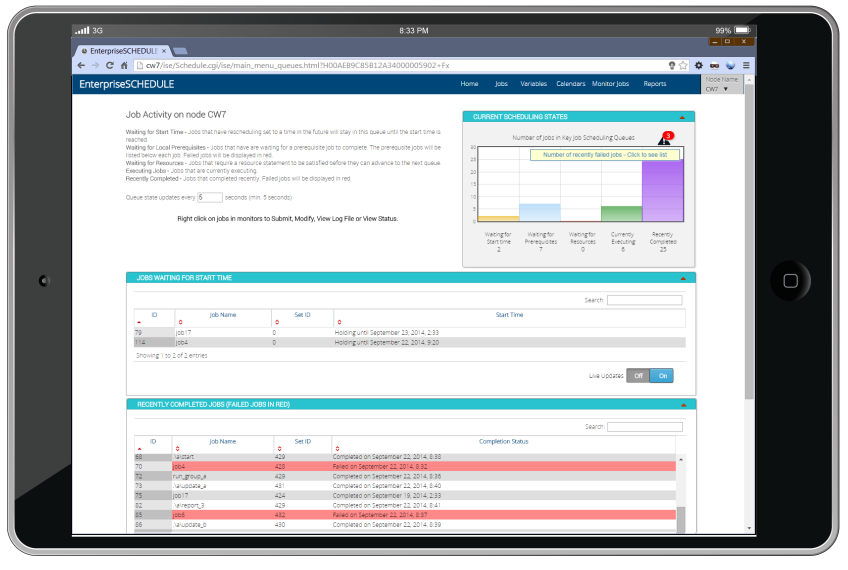The image size is (848, 570).
Task: Open the Reports menu
Action: click(655, 84)
